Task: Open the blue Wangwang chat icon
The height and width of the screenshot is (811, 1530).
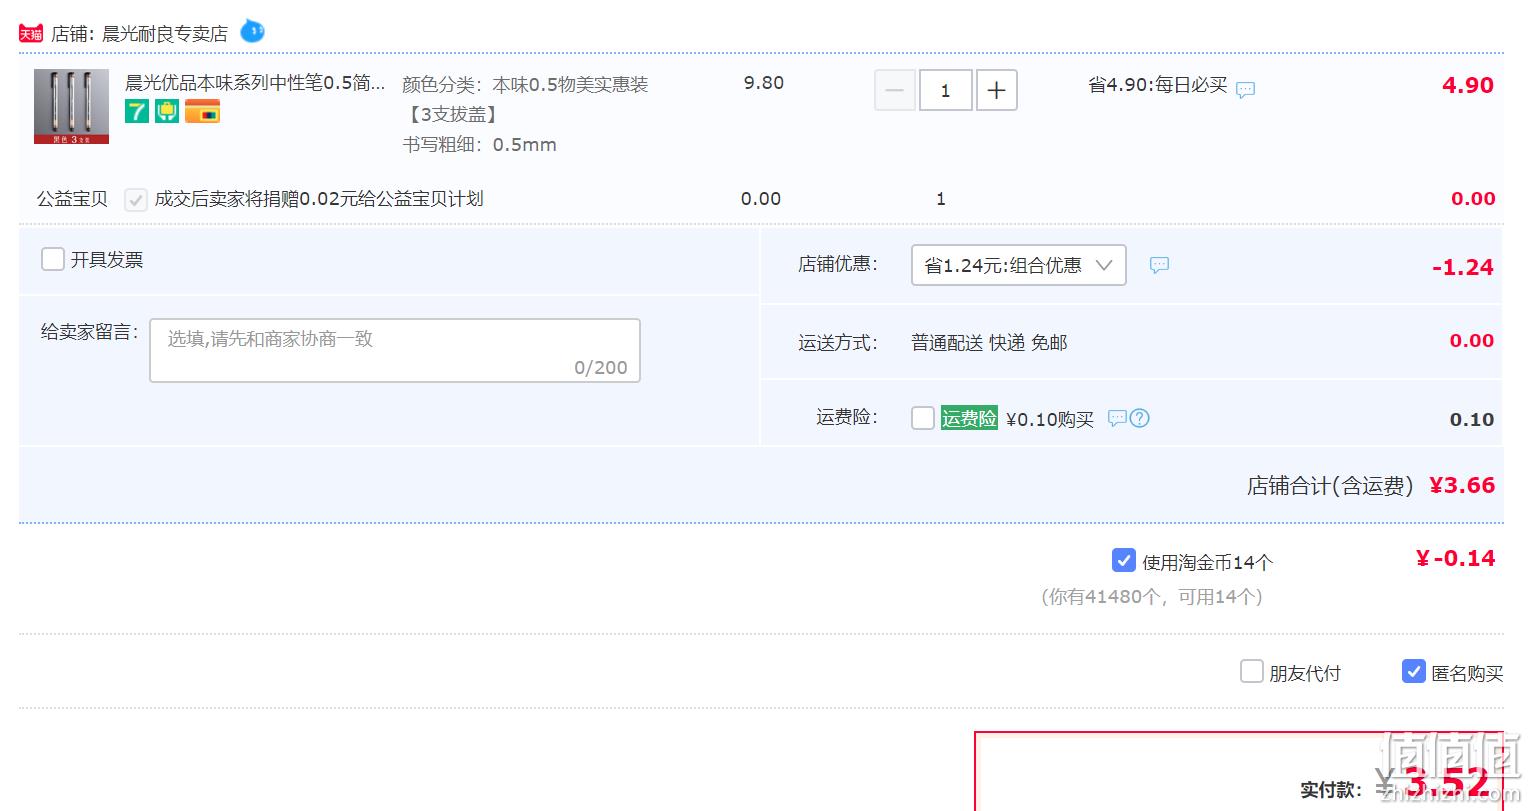Action: click(253, 31)
